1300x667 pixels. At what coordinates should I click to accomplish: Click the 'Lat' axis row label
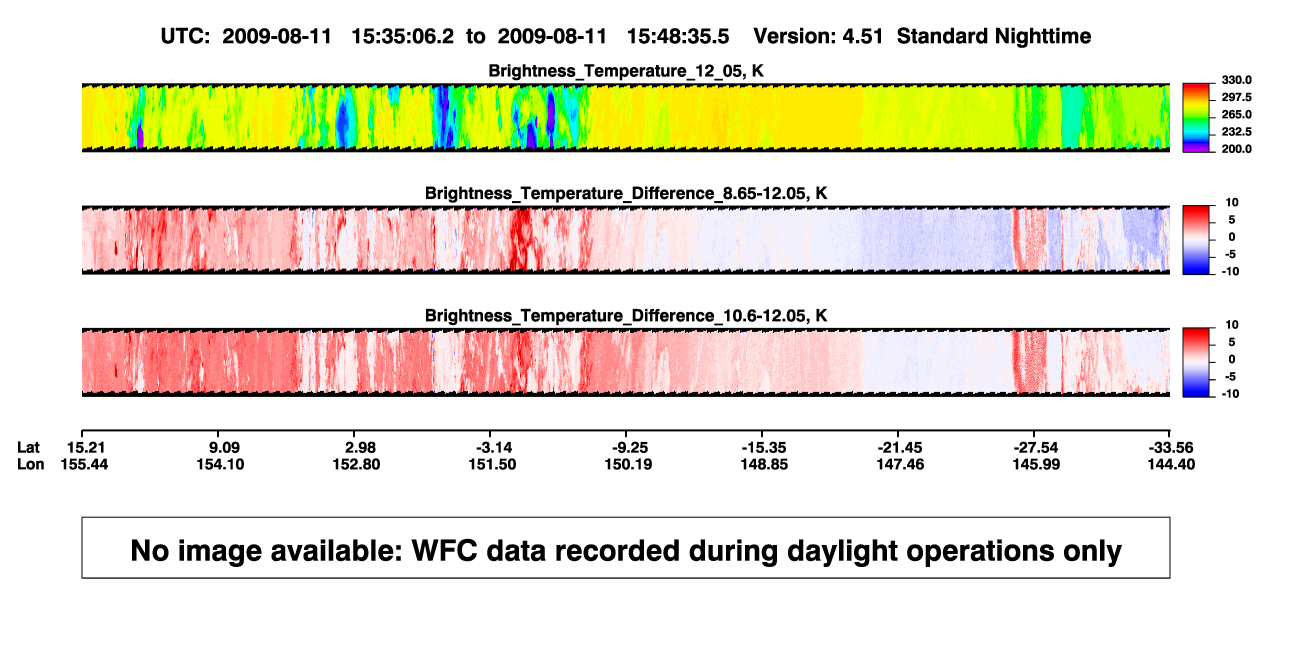(x=29, y=446)
